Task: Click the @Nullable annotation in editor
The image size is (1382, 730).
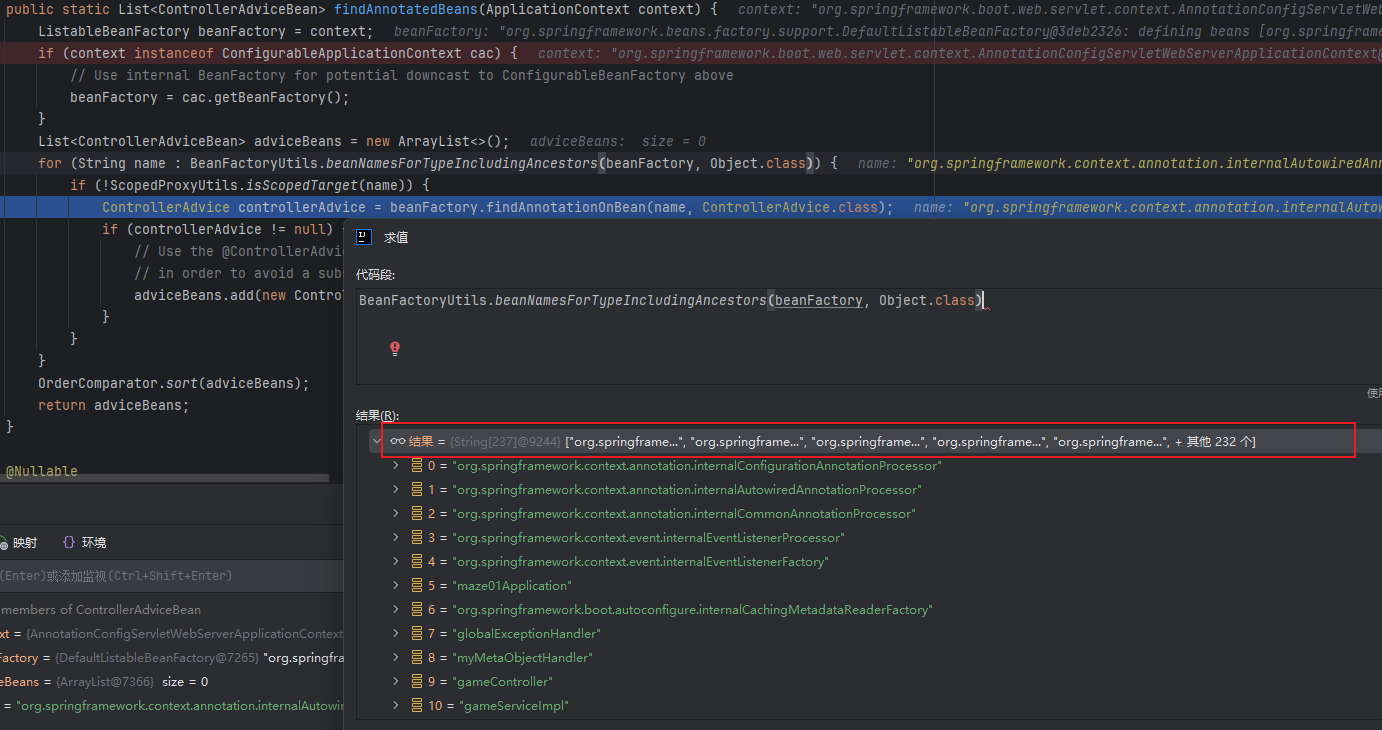Action: coord(41,471)
